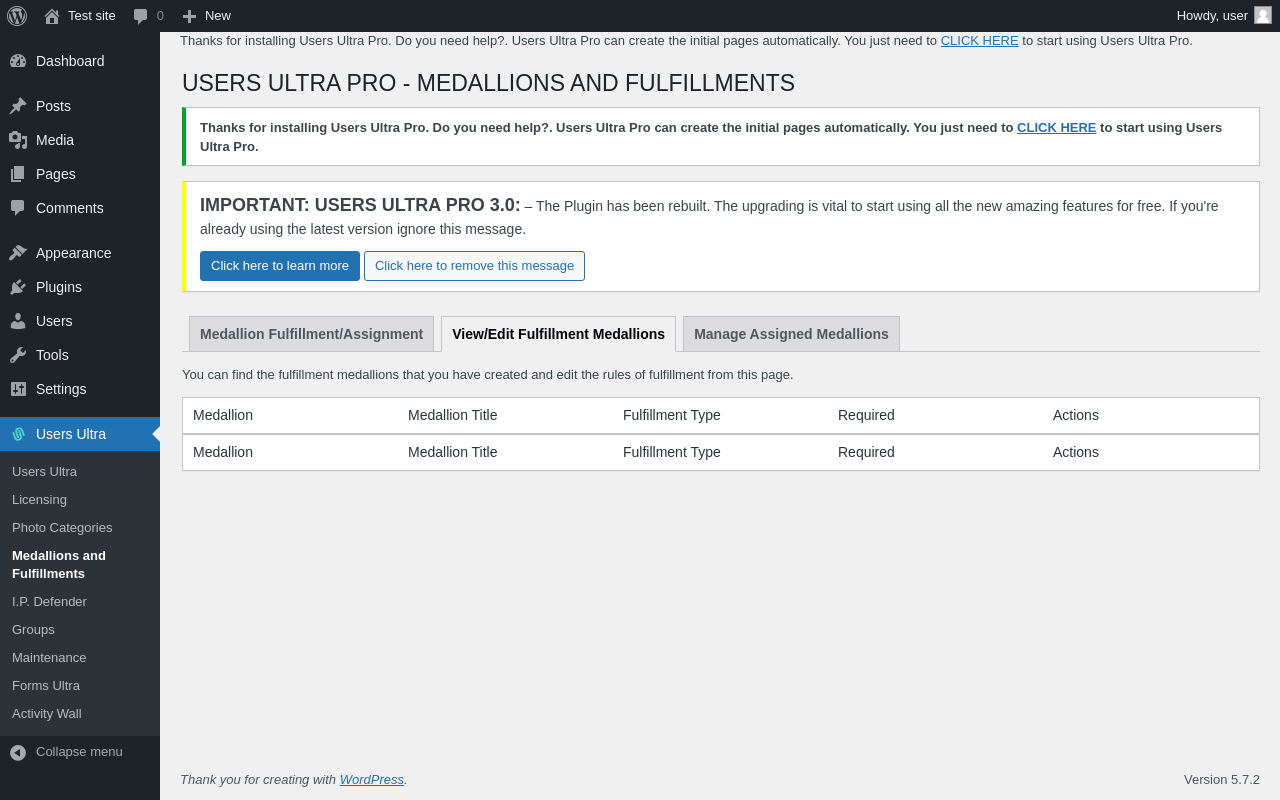Viewport: 1280px width, 800px height.
Task: Click the Collapse menu arrow icon
Action: pos(18,752)
